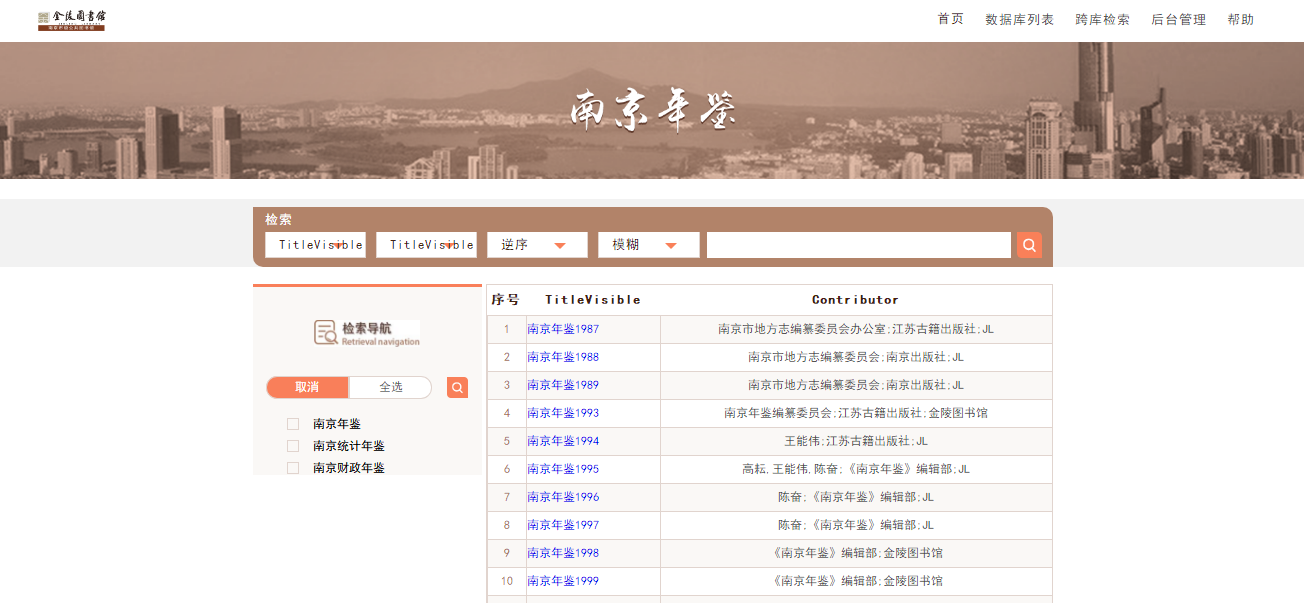This screenshot has width=1304, height=603.
Task: Open 帮助 in the top navigation
Action: pos(1241,19)
